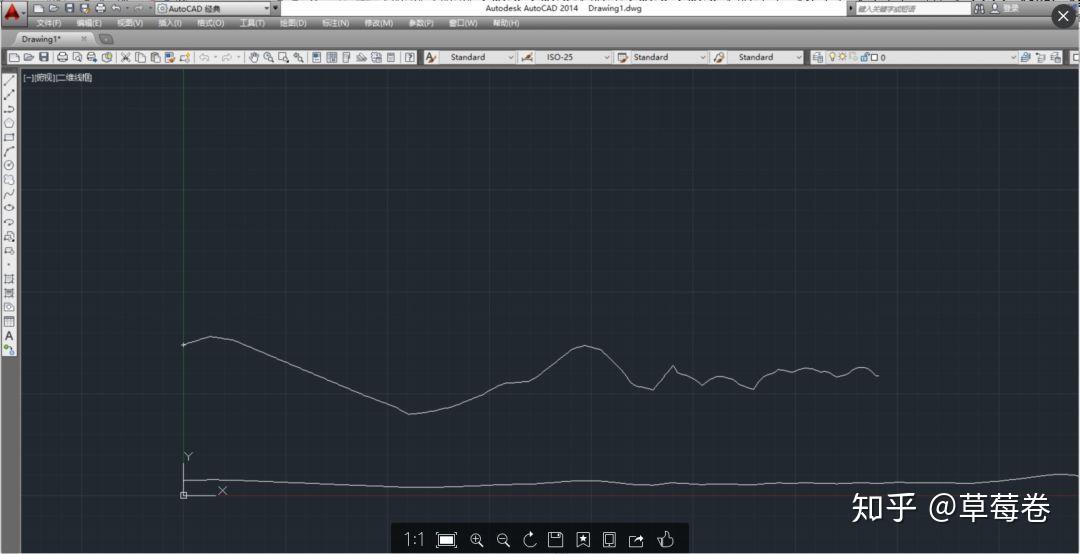The width and height of the screenshot is (1080, 554).
Task: Open the AutoCAD application menu button
Action: [x=13, y=12]
